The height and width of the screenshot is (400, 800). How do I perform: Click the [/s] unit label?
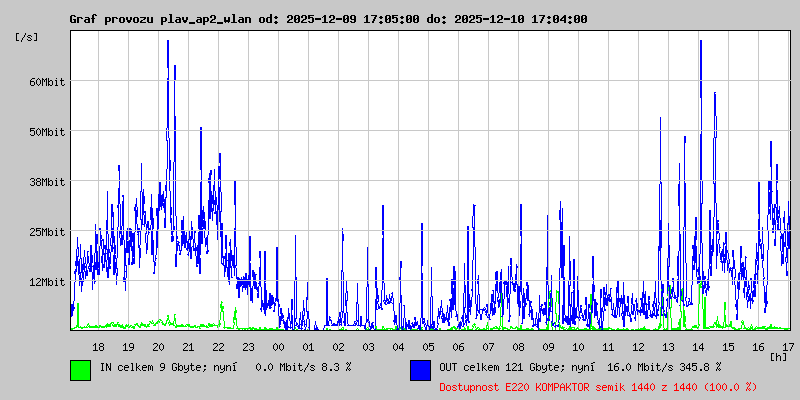pos(27,37)
